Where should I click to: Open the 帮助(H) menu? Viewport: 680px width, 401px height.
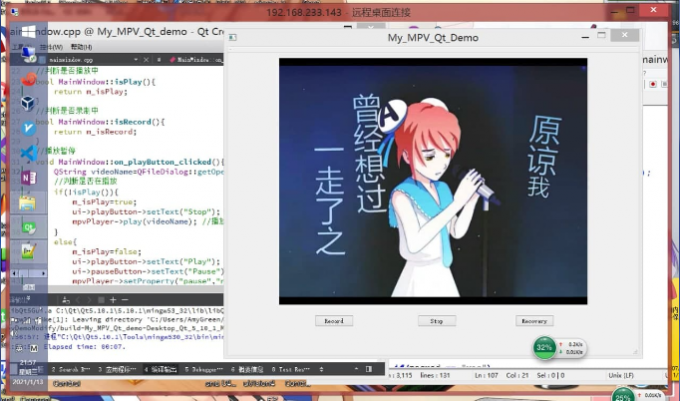pos(82,47)
